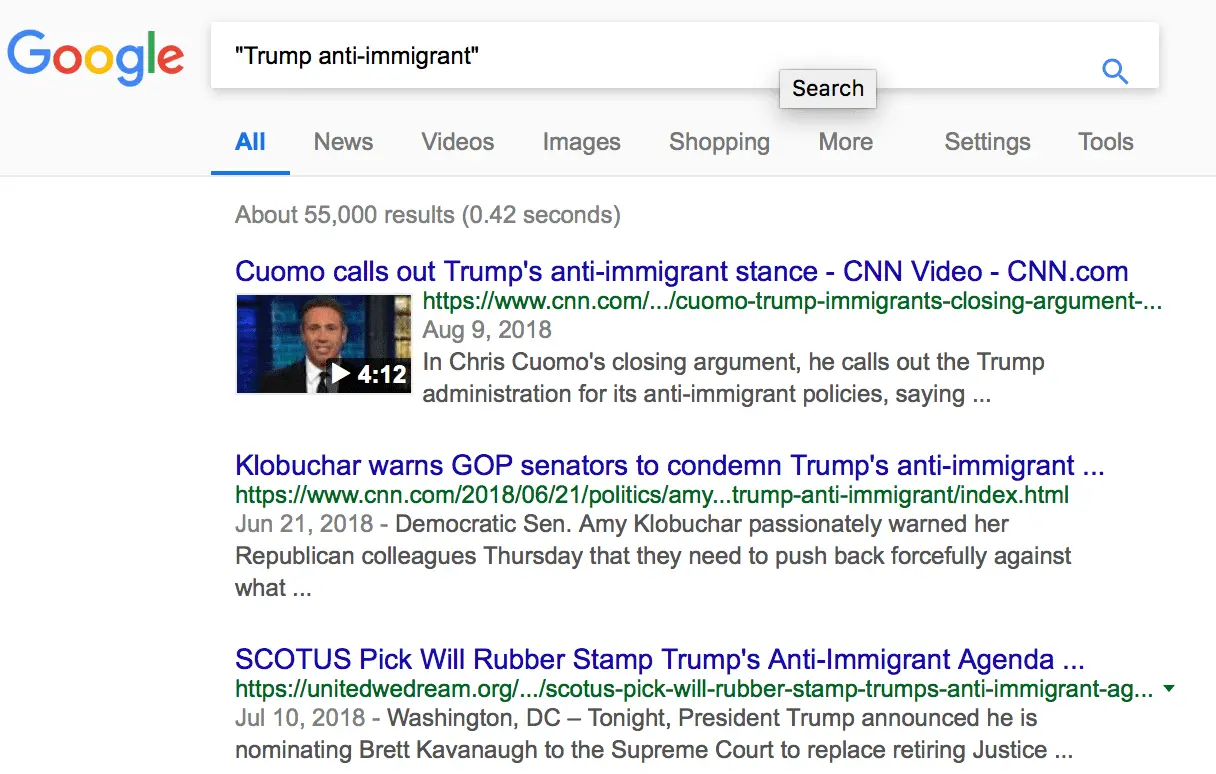Click the magnifying glass search icon
1216x774 pixels.
1114,71
